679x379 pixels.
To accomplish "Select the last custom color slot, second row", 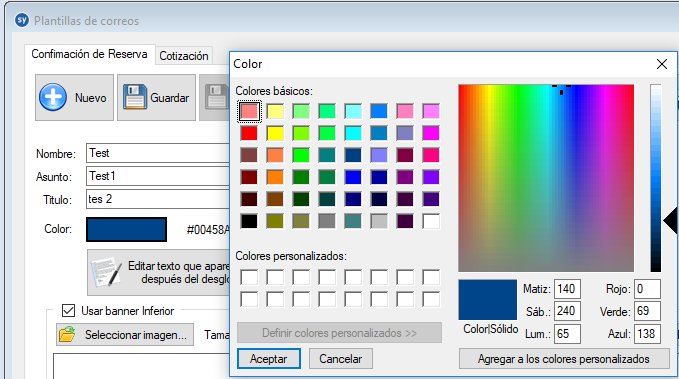I will tap(431, 299).
